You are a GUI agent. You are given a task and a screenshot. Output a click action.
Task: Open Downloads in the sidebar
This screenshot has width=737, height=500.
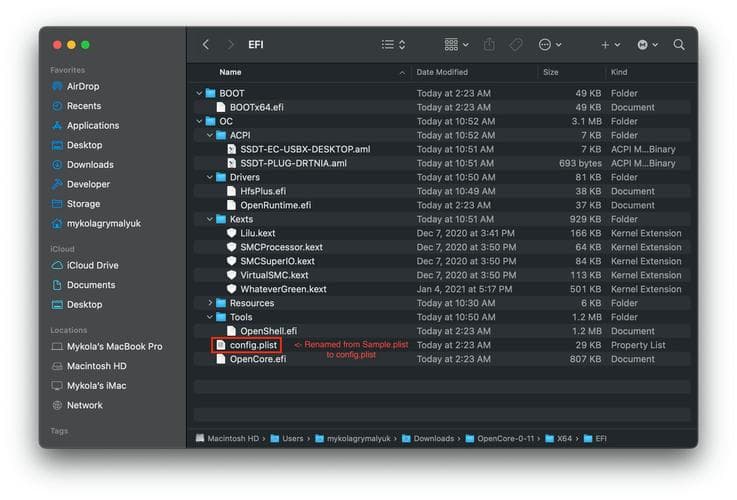[82, 165]
